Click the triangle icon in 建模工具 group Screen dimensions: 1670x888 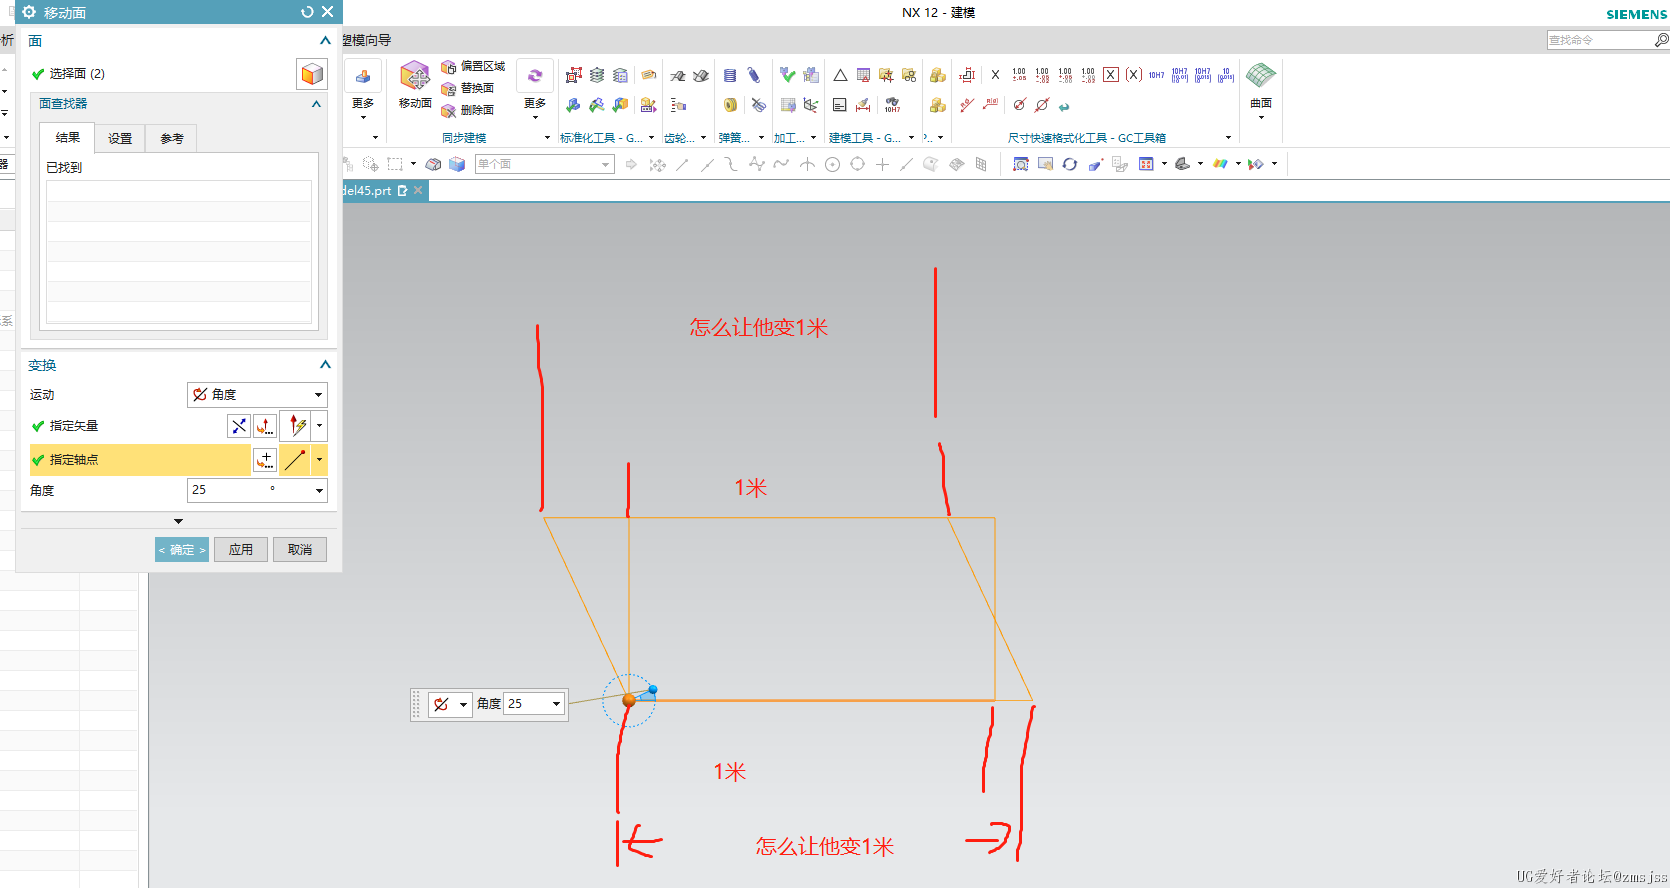tap(840, 75)
